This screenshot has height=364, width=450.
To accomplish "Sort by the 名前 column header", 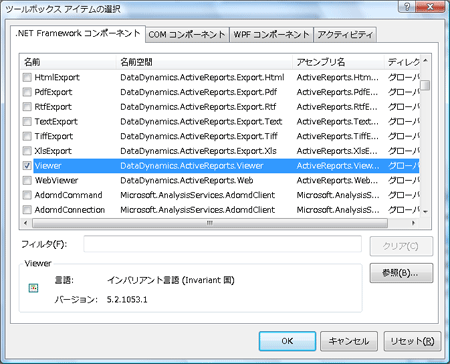I will point(68,62).
